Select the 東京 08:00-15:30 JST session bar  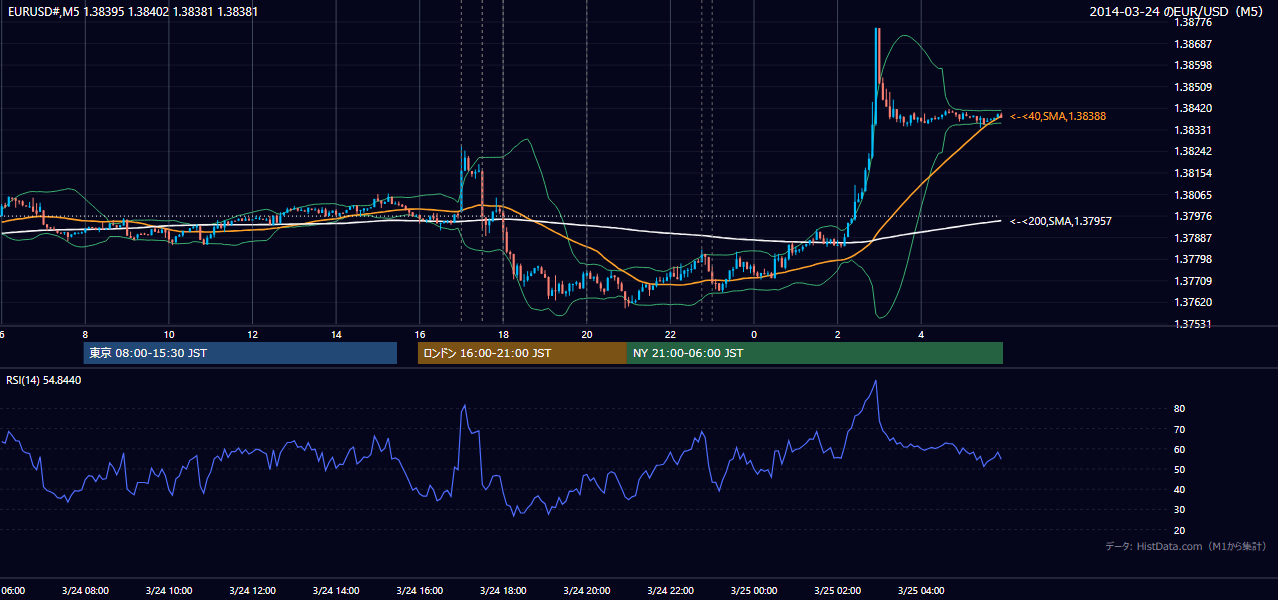pos(240,353)
